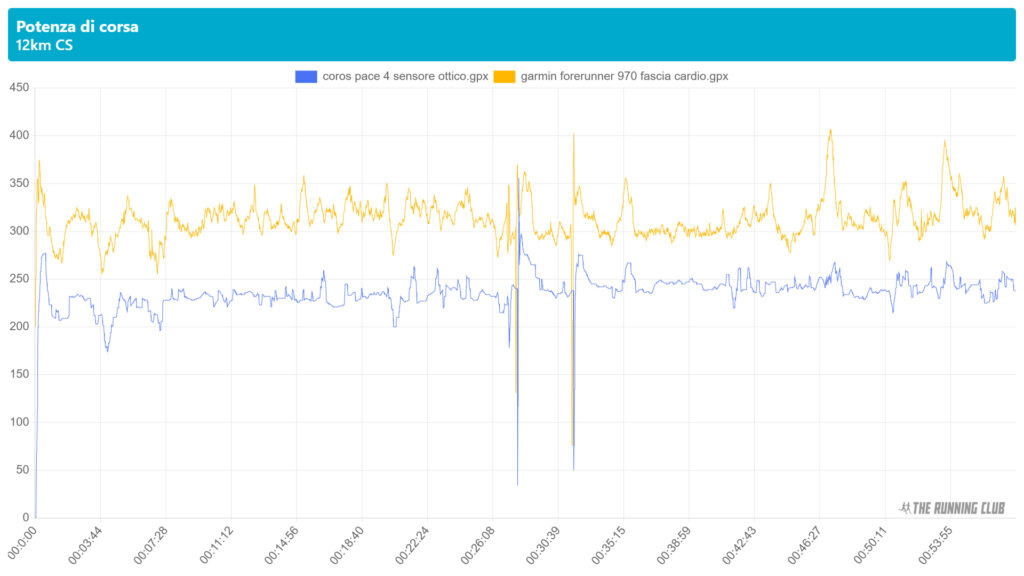
Task: Toggle the 'coros pace 4 sensore ottico.gpx' legend label
Action: click(405, 76)
